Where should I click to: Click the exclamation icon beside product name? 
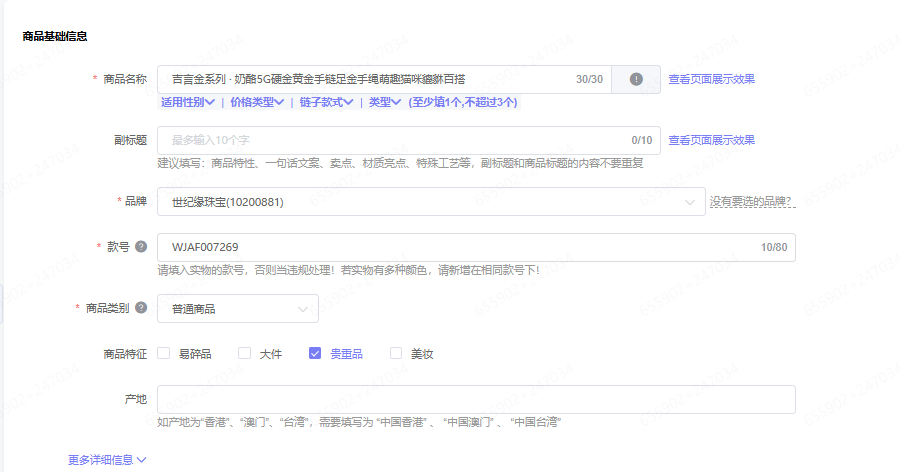(x=635, y=79)
